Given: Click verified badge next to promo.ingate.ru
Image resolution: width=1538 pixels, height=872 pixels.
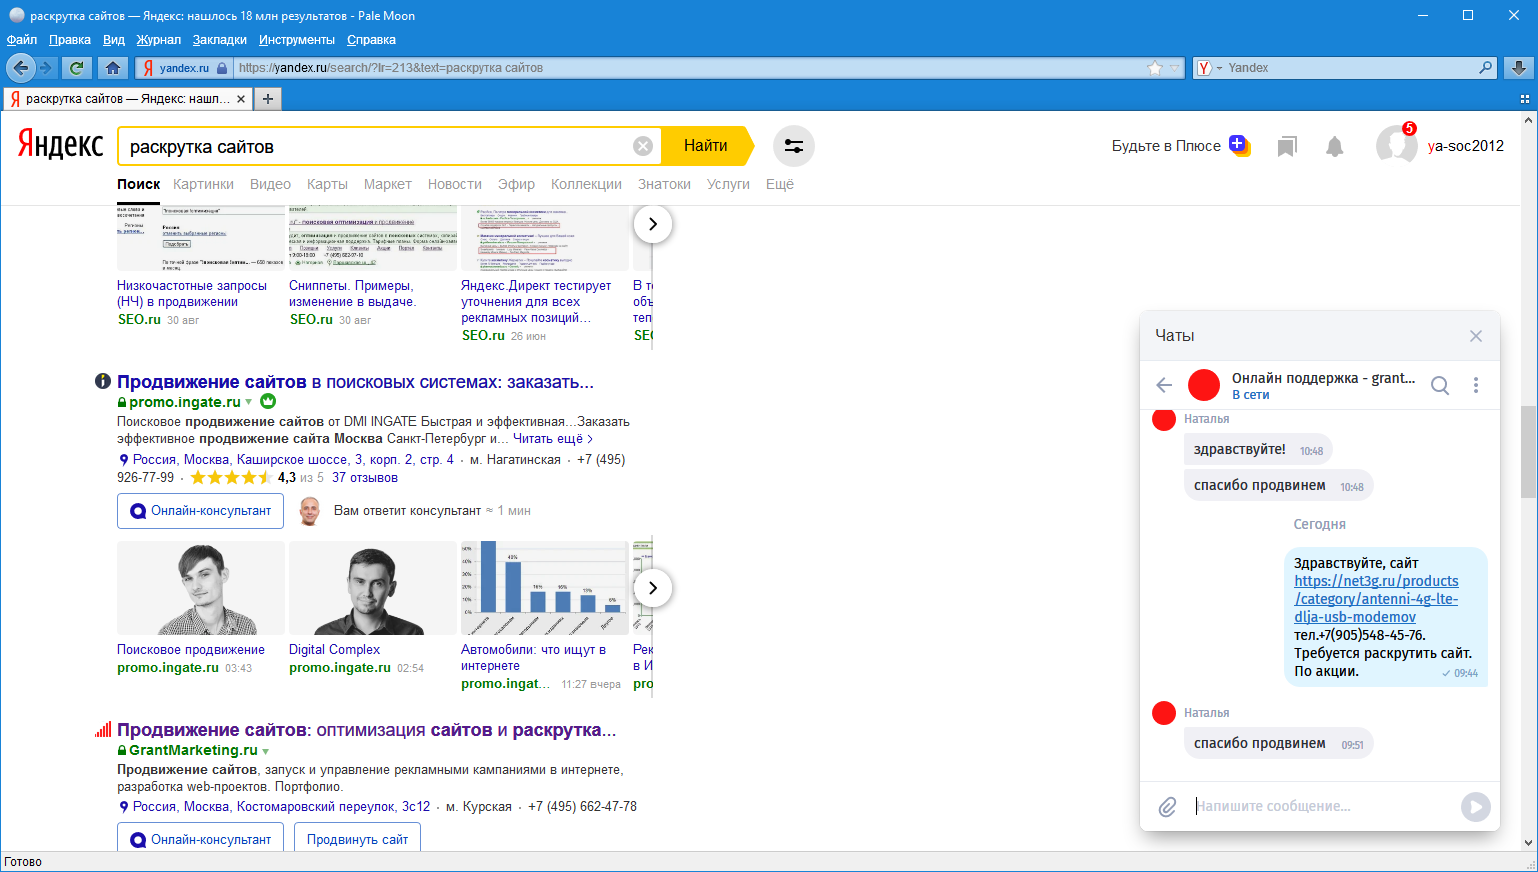Looking at the screenshot, I should click(268, 401).
